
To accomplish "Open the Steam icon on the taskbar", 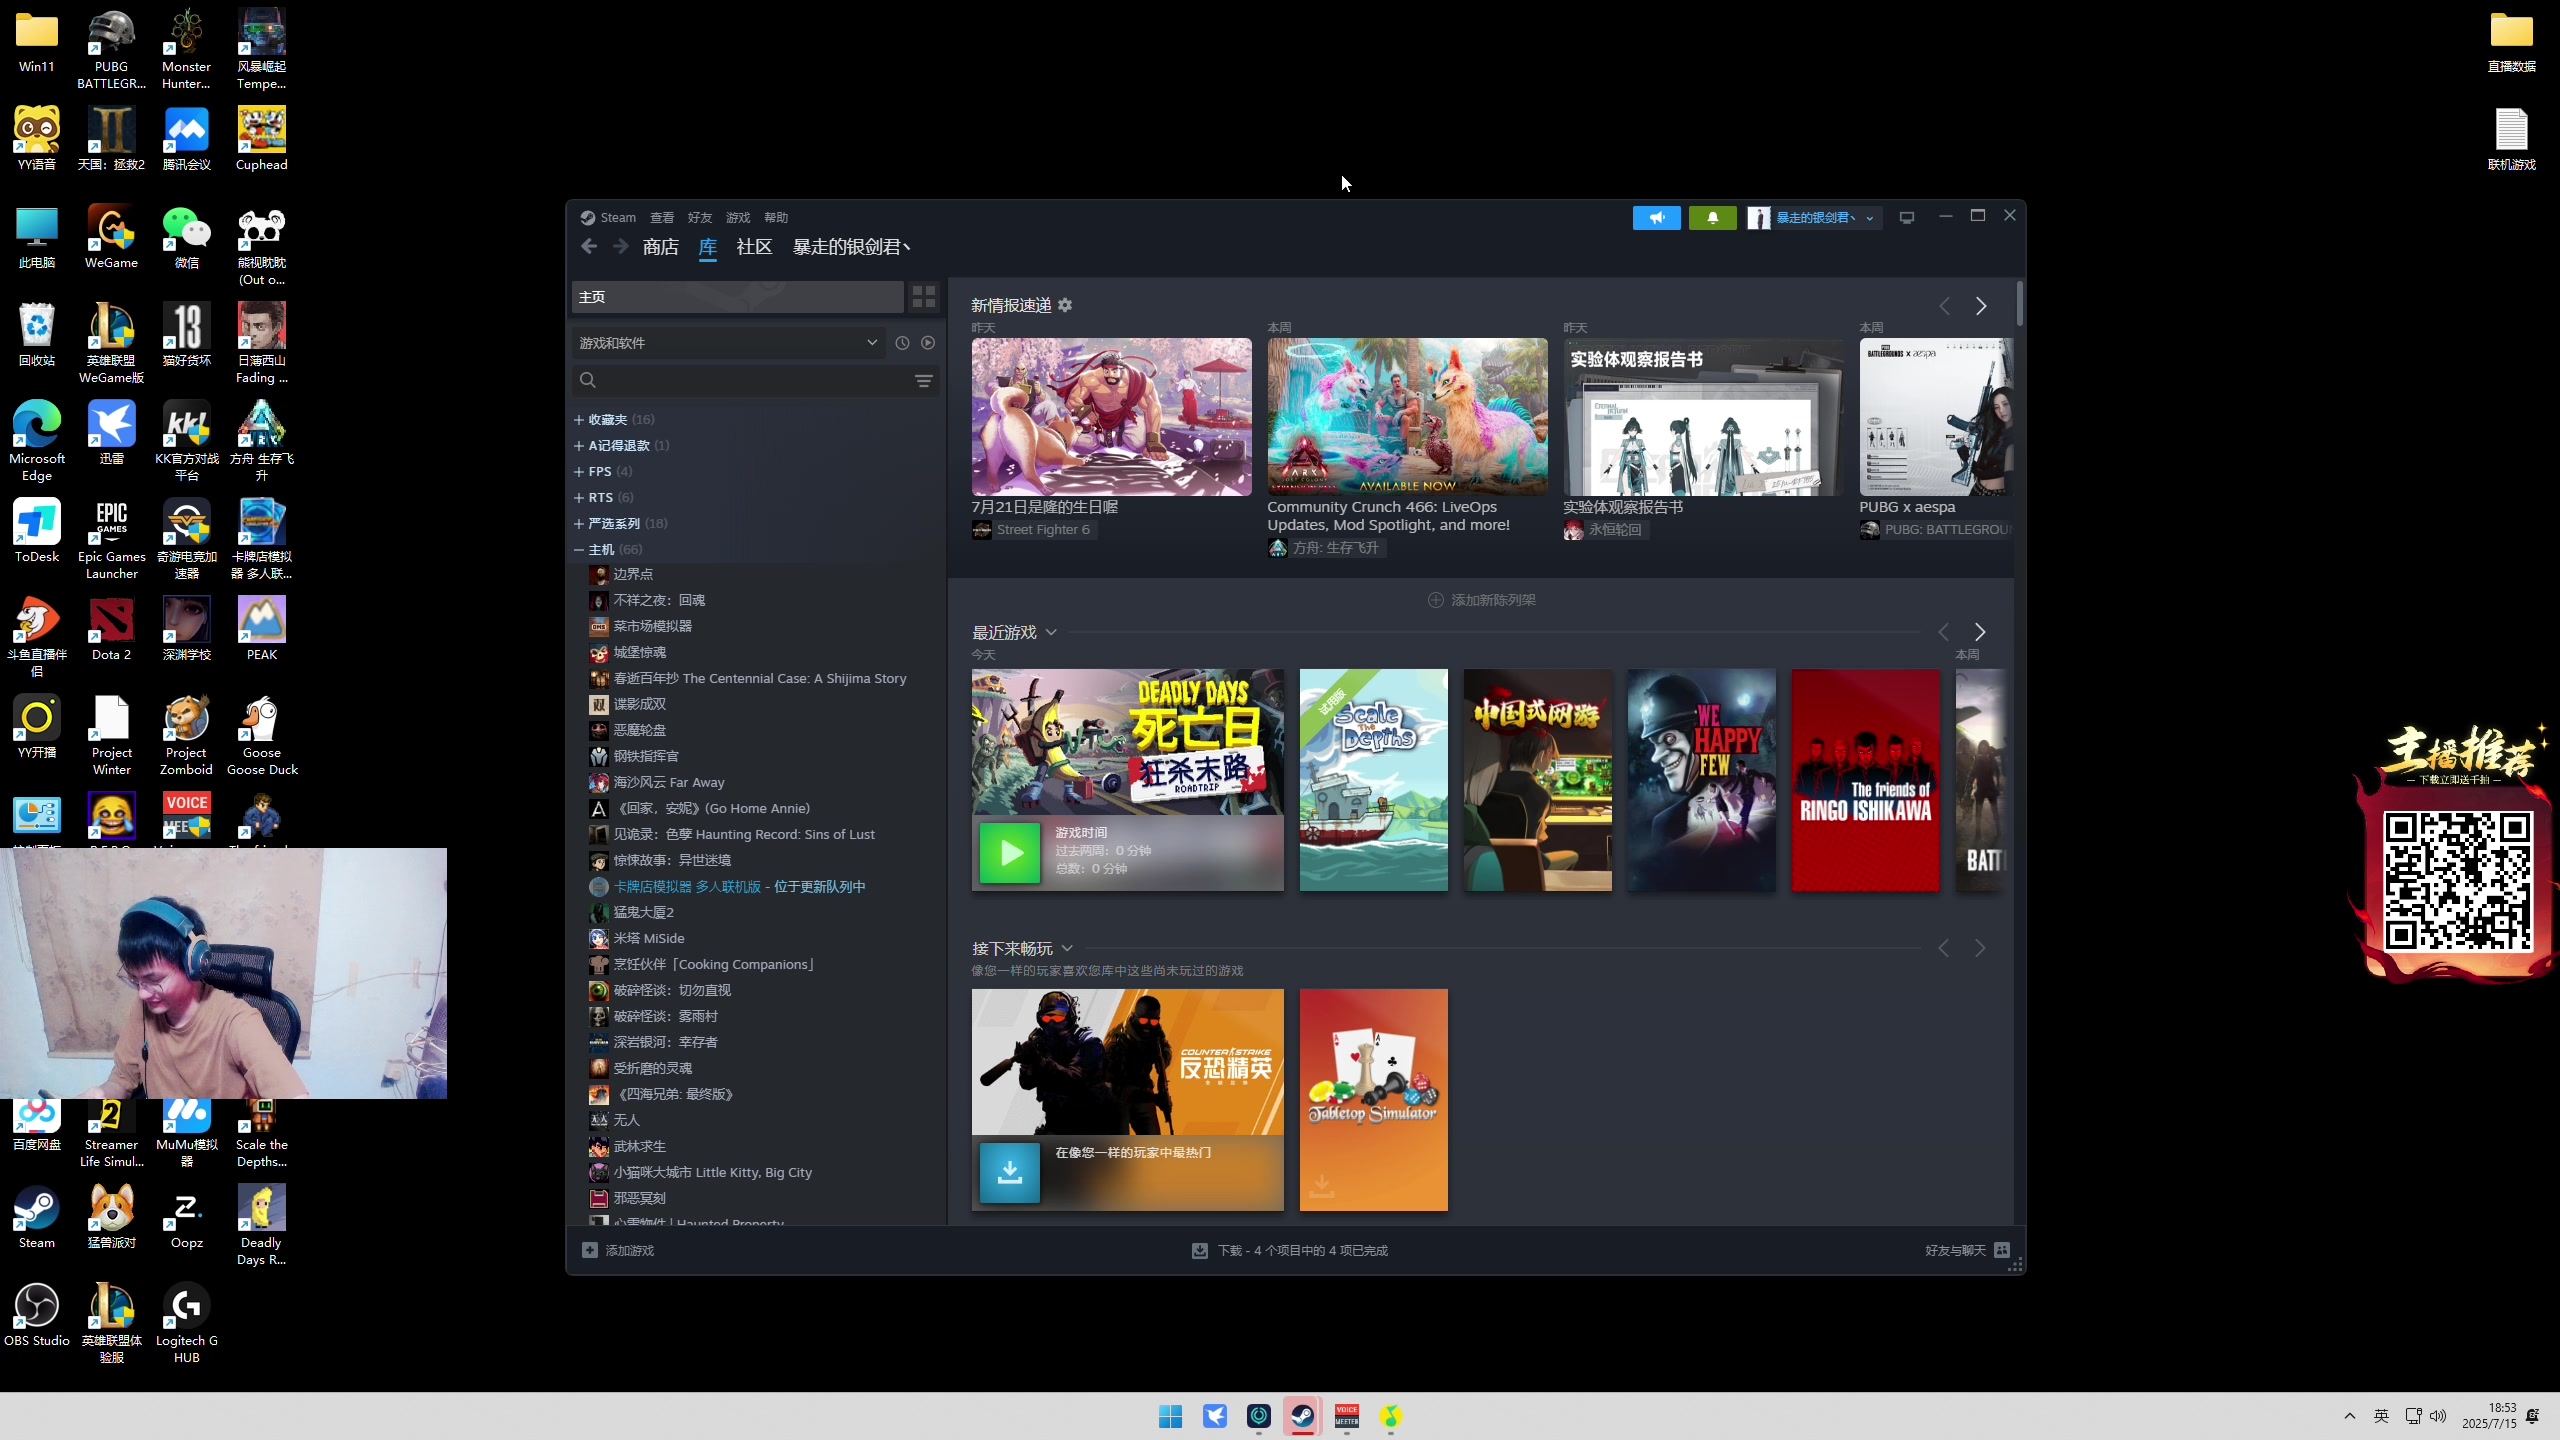I will click(x=1302, y=1416).
